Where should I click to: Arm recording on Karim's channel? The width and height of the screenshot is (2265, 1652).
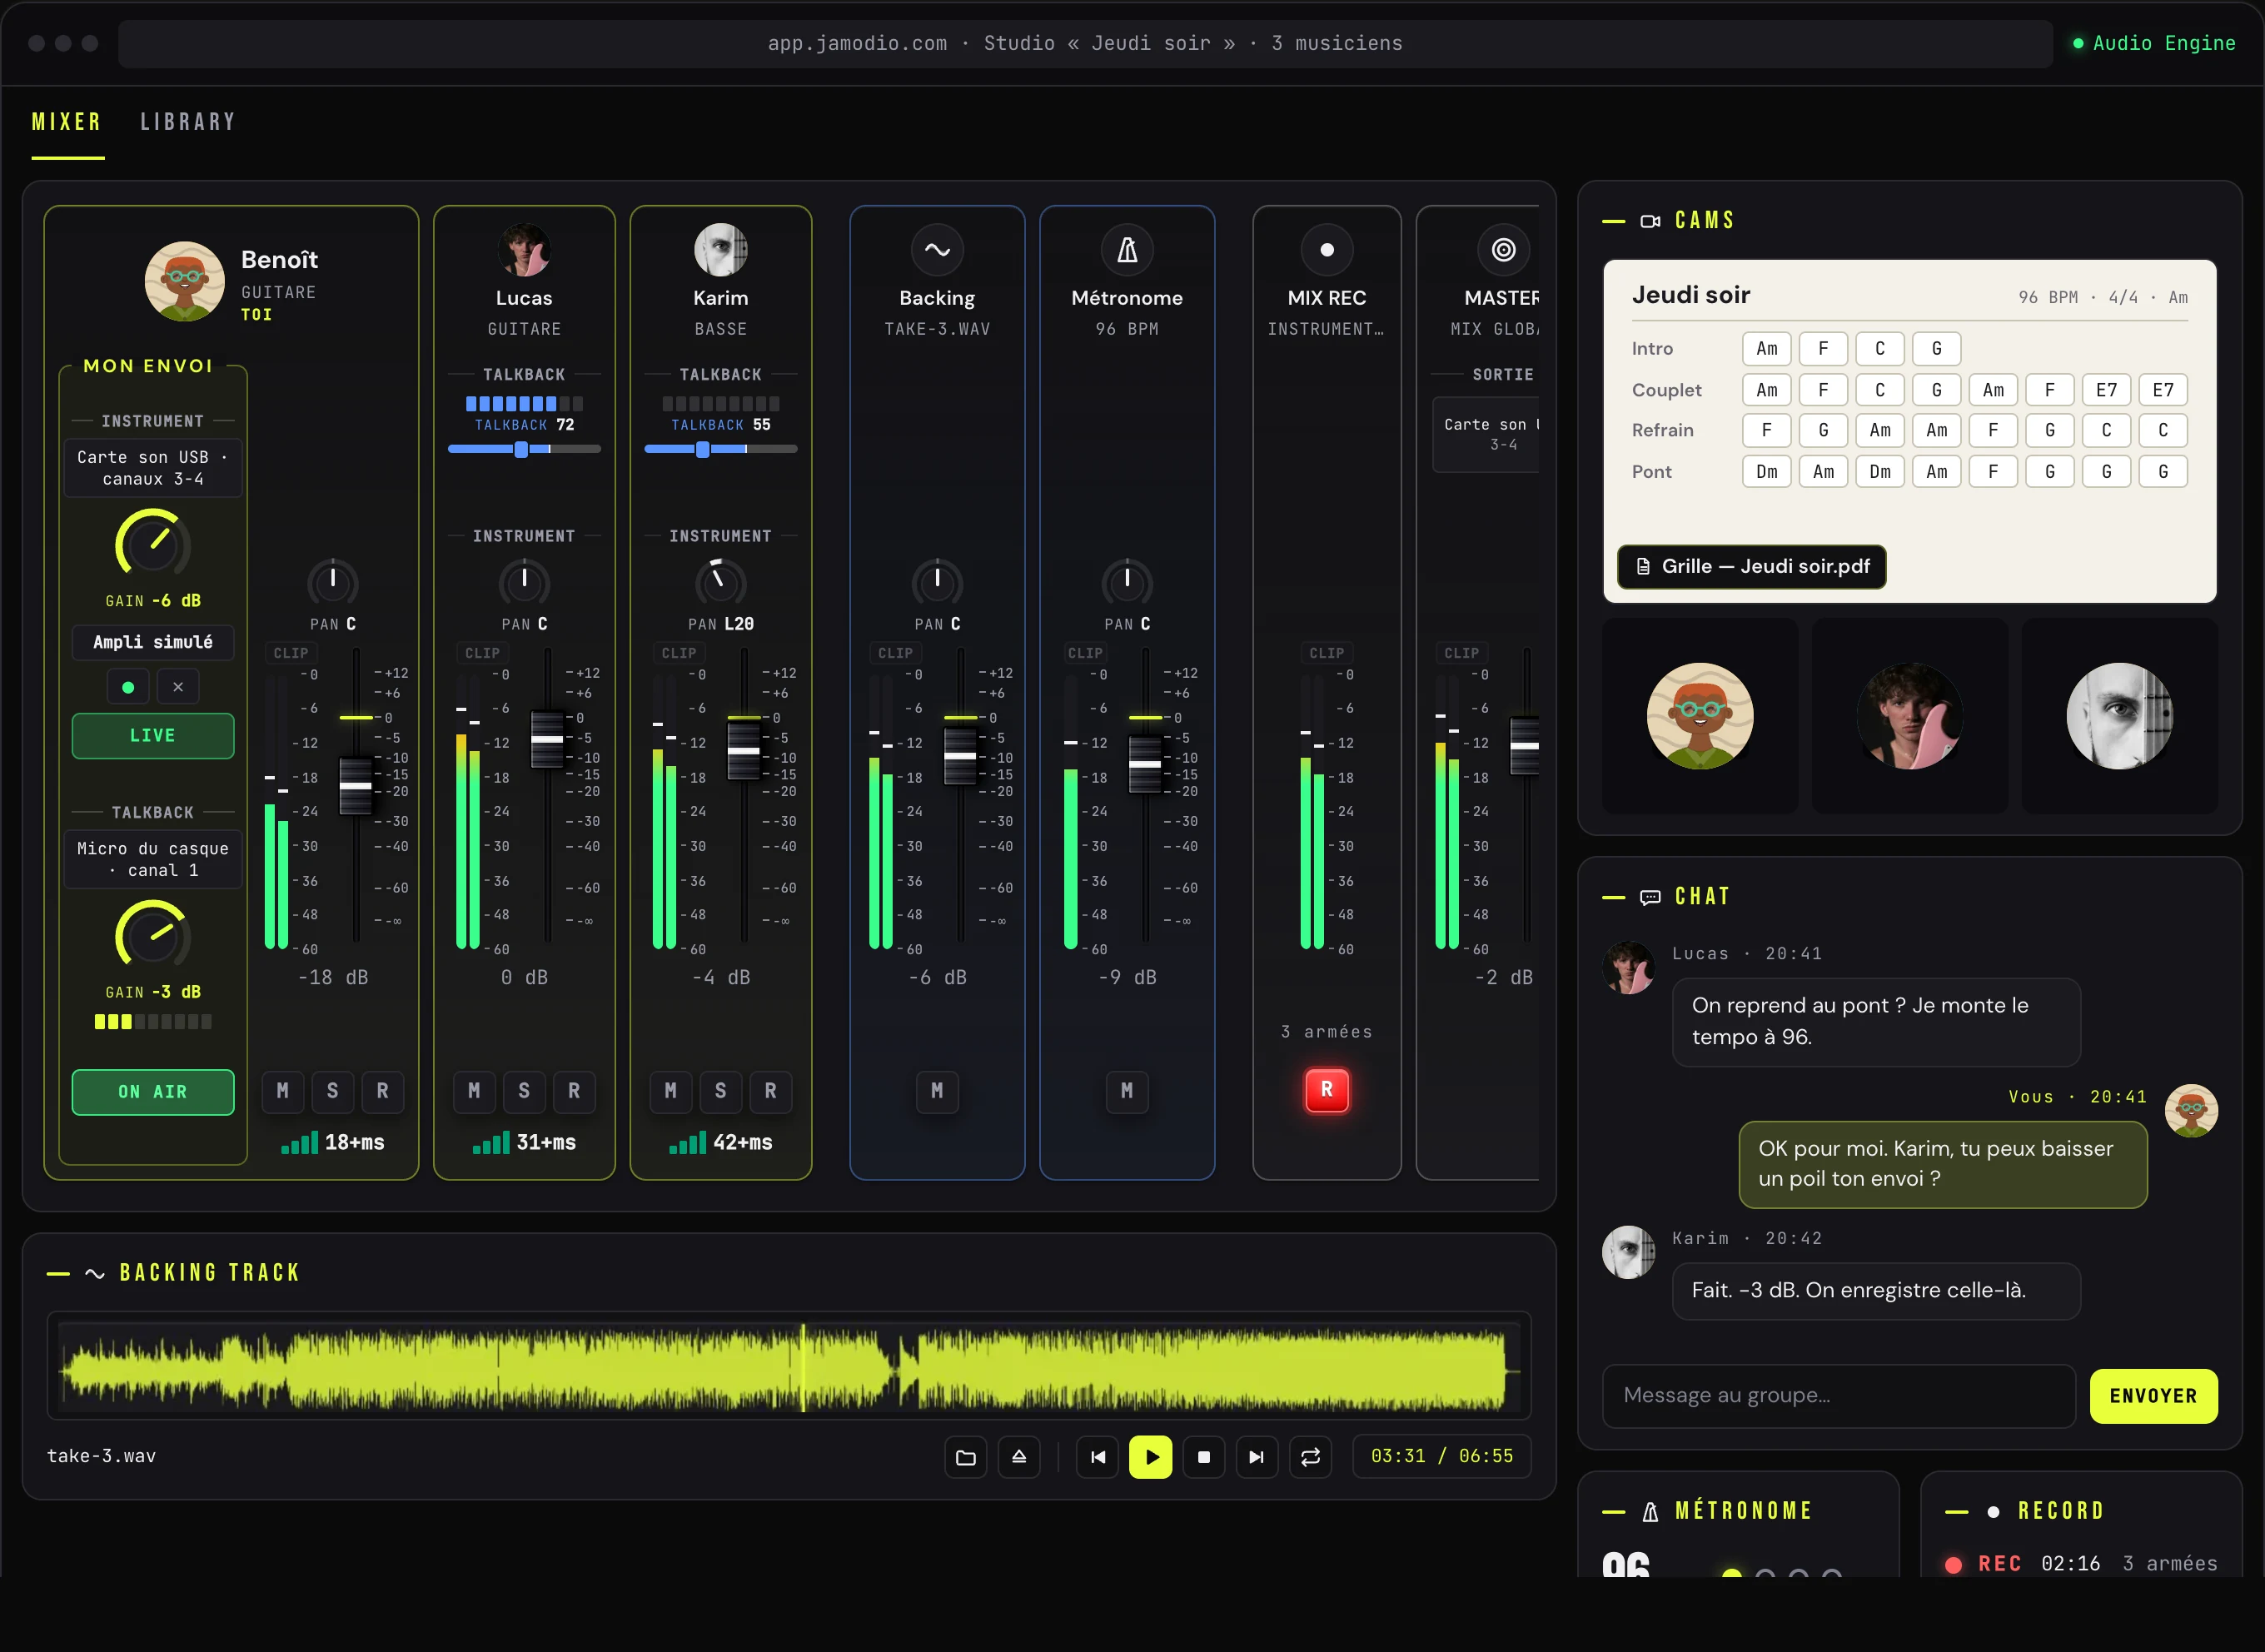(x=770, y=1091)
